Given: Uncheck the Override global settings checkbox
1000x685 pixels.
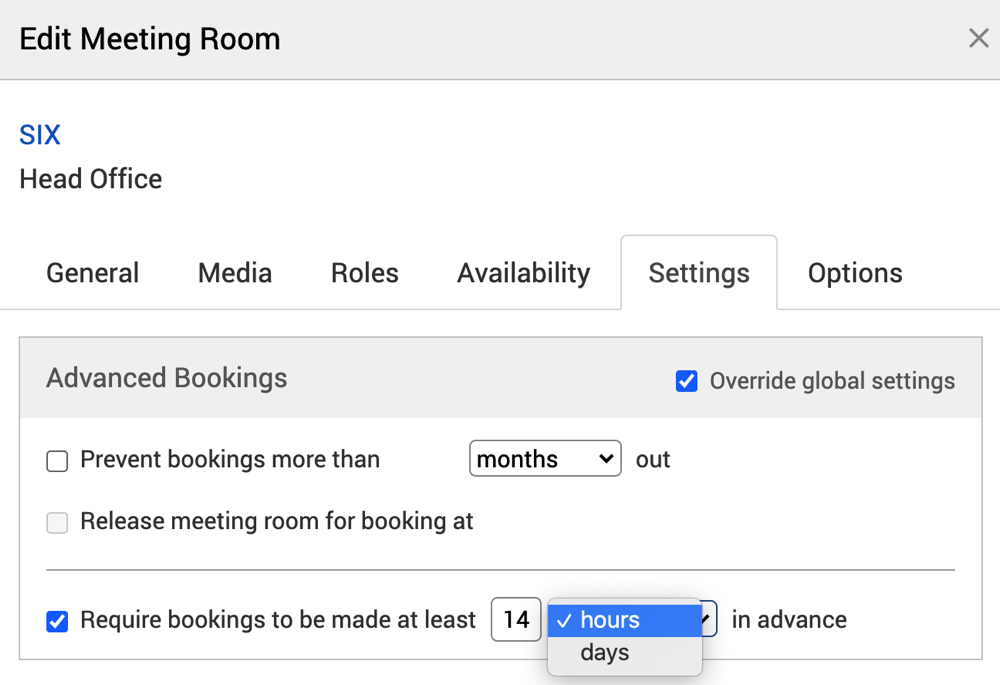Looking at the screenshot, I should tap(687, 381).
